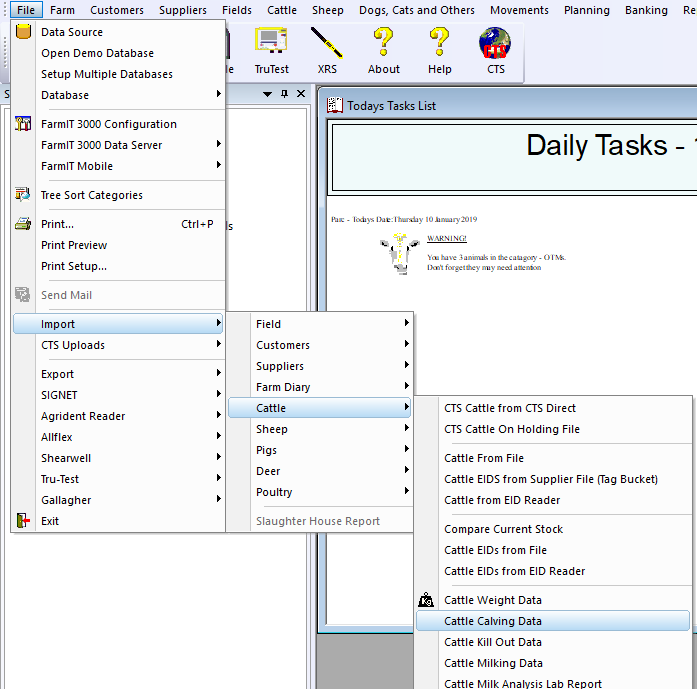This screenshot has height=689, width=697.
Task: Click the Data Source database icon
Action: point(23,32)
